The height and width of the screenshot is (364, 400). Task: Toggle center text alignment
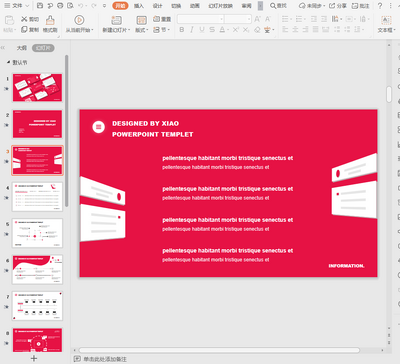[295, 30]
